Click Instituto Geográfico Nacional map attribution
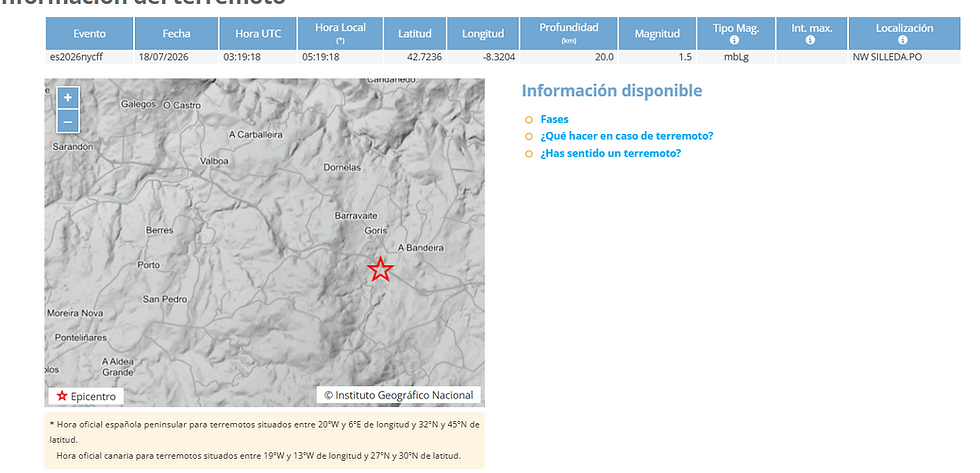Screen dimensions: 980x473 pyautogui.click(x=399, y=395)
